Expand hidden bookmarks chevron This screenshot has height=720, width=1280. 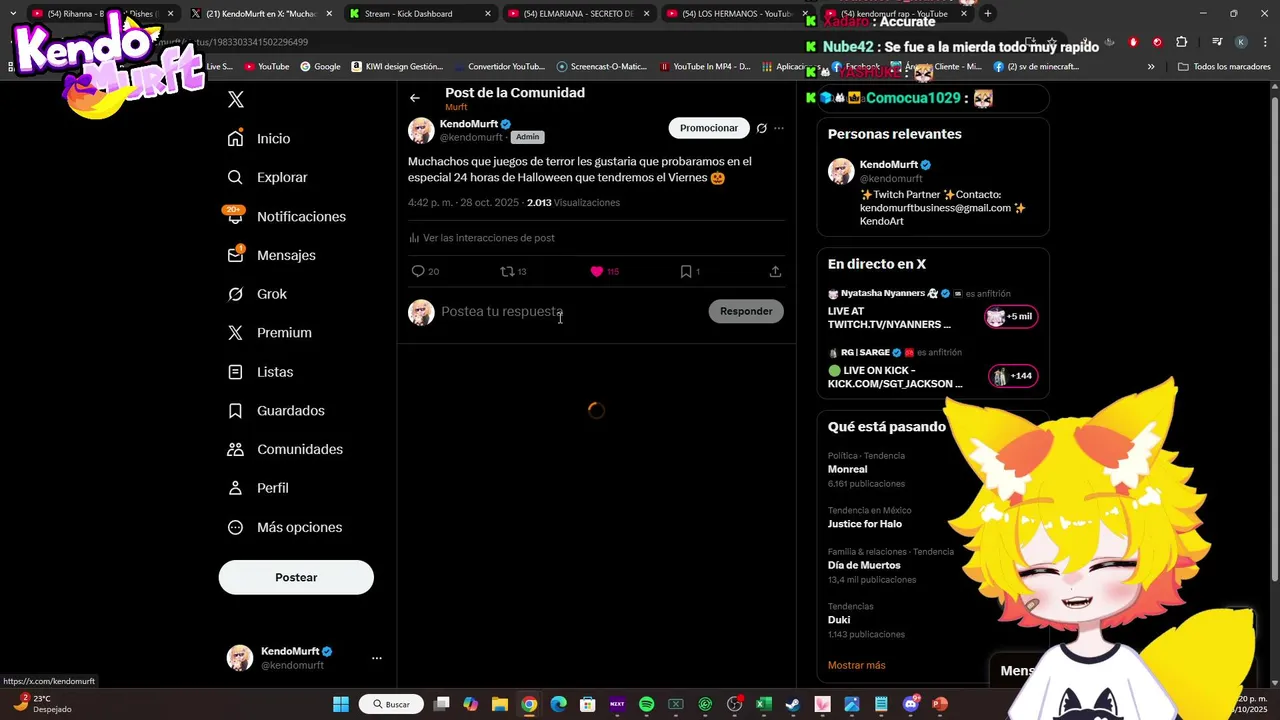point(1151,66)
